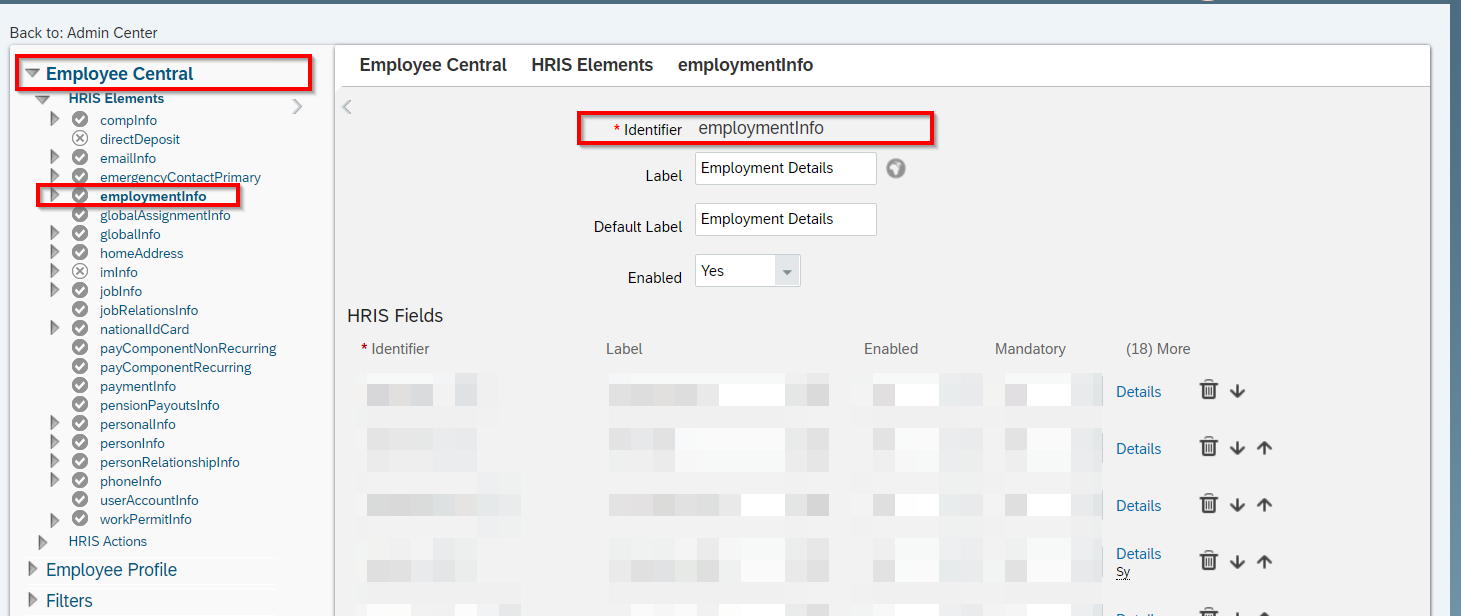Open the Enabled Yes dropdown
Image resolution: width=1461 pixels, height=616 pixels.
tap(748, 271)
